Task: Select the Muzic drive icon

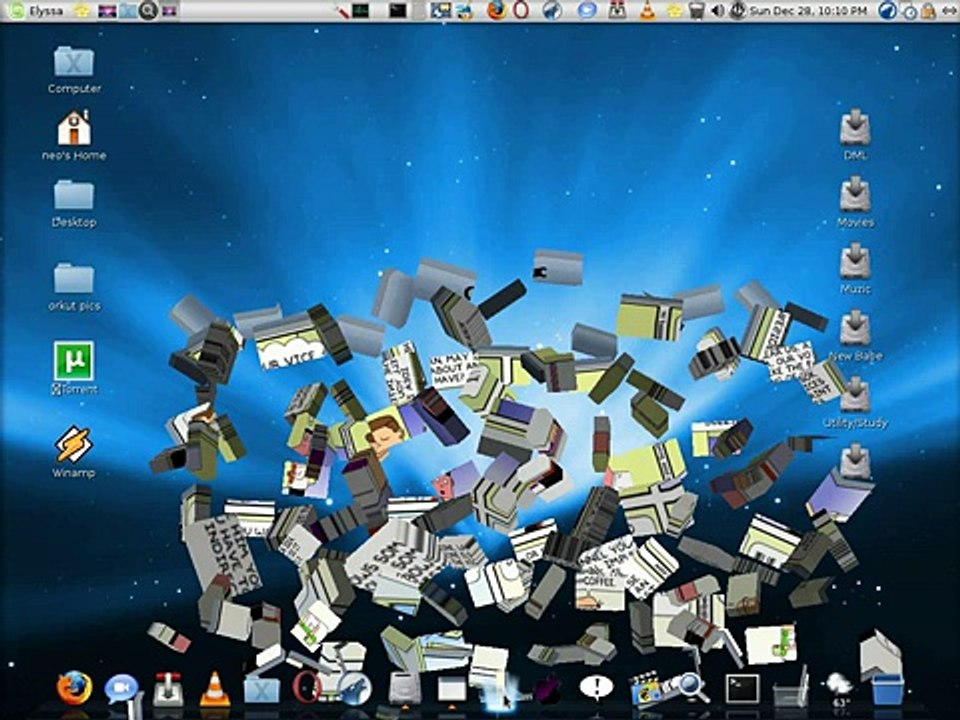Action: (x=855, y=268)
